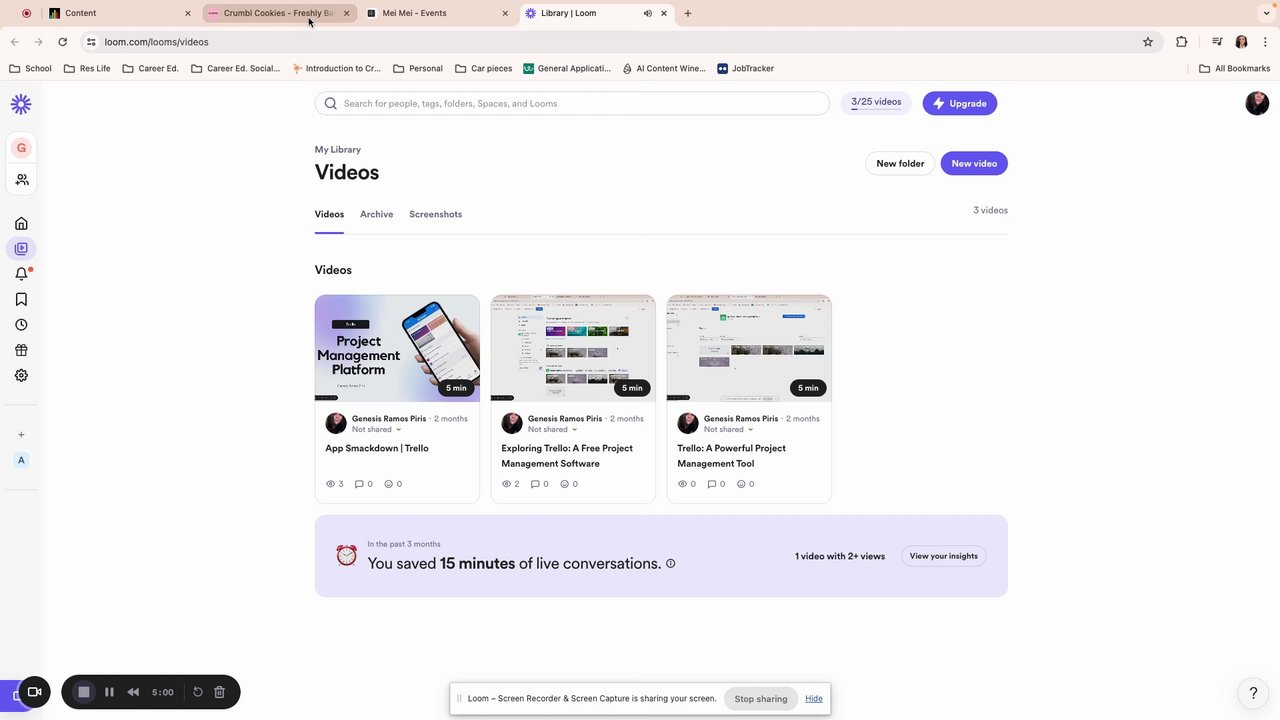Click the Hide link in sharing bar
Screen dimensions: 1280x720
[814, 699]
